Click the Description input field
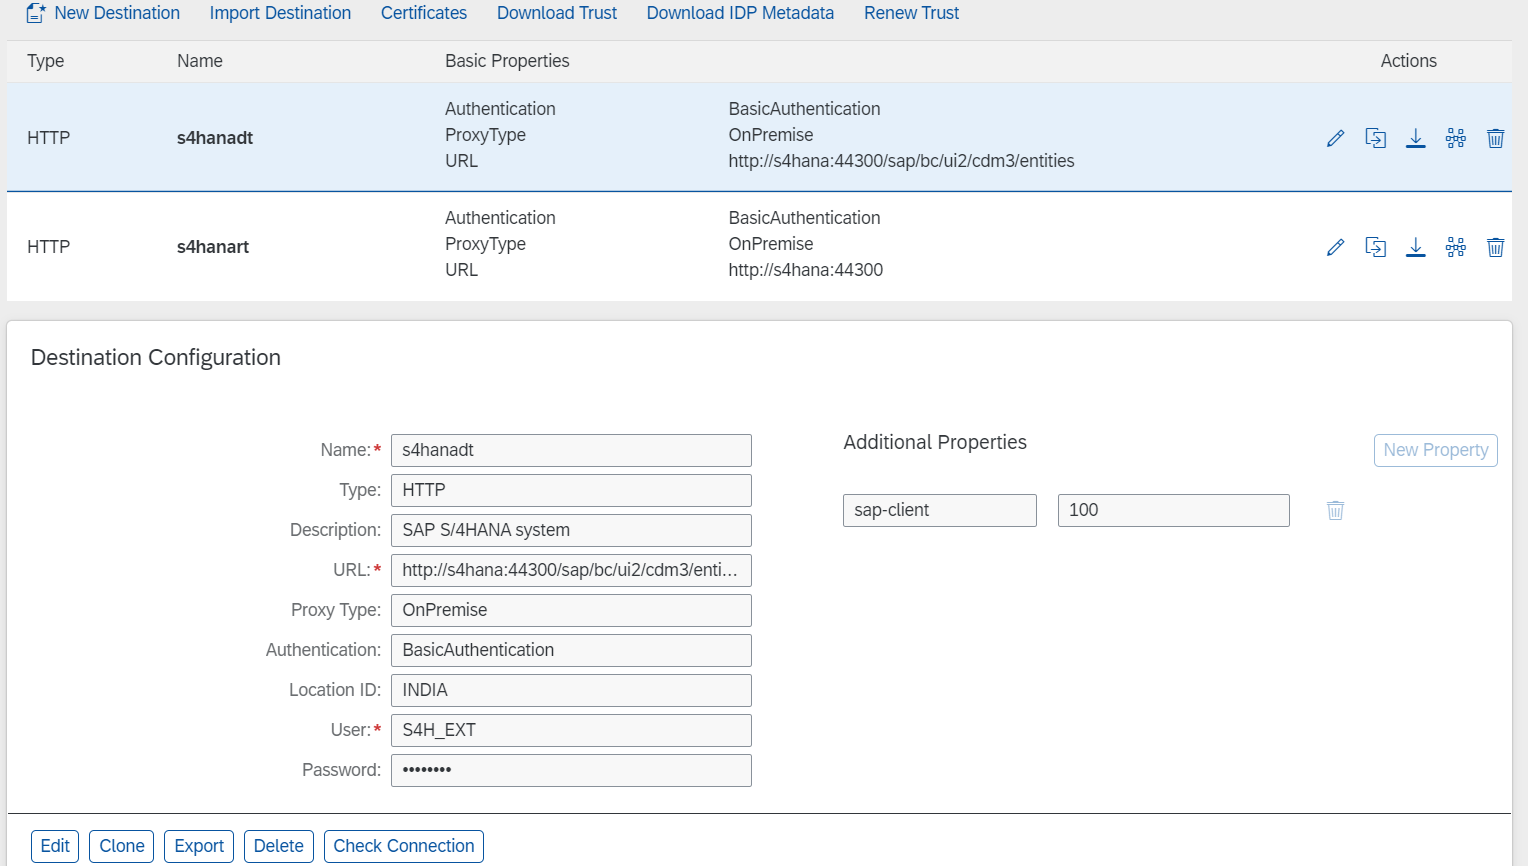This screenshot has width=1528, height=866. (x=570, y=530)
